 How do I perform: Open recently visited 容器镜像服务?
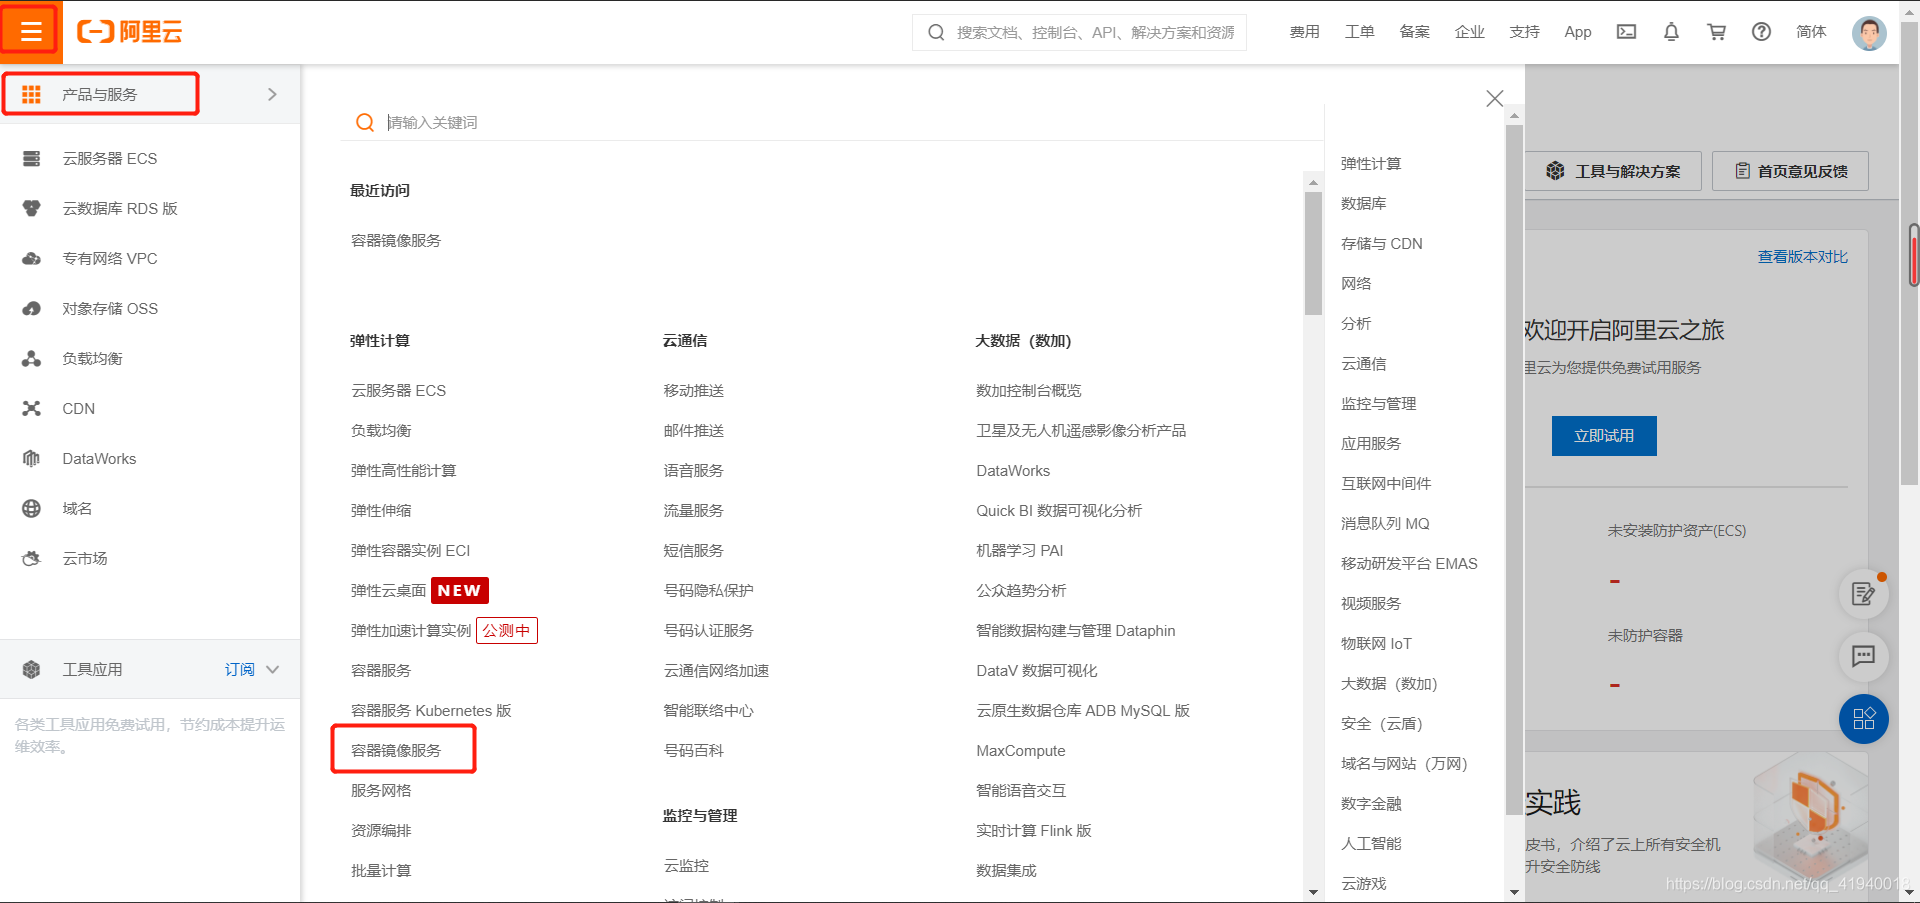[x=396, y=240]
